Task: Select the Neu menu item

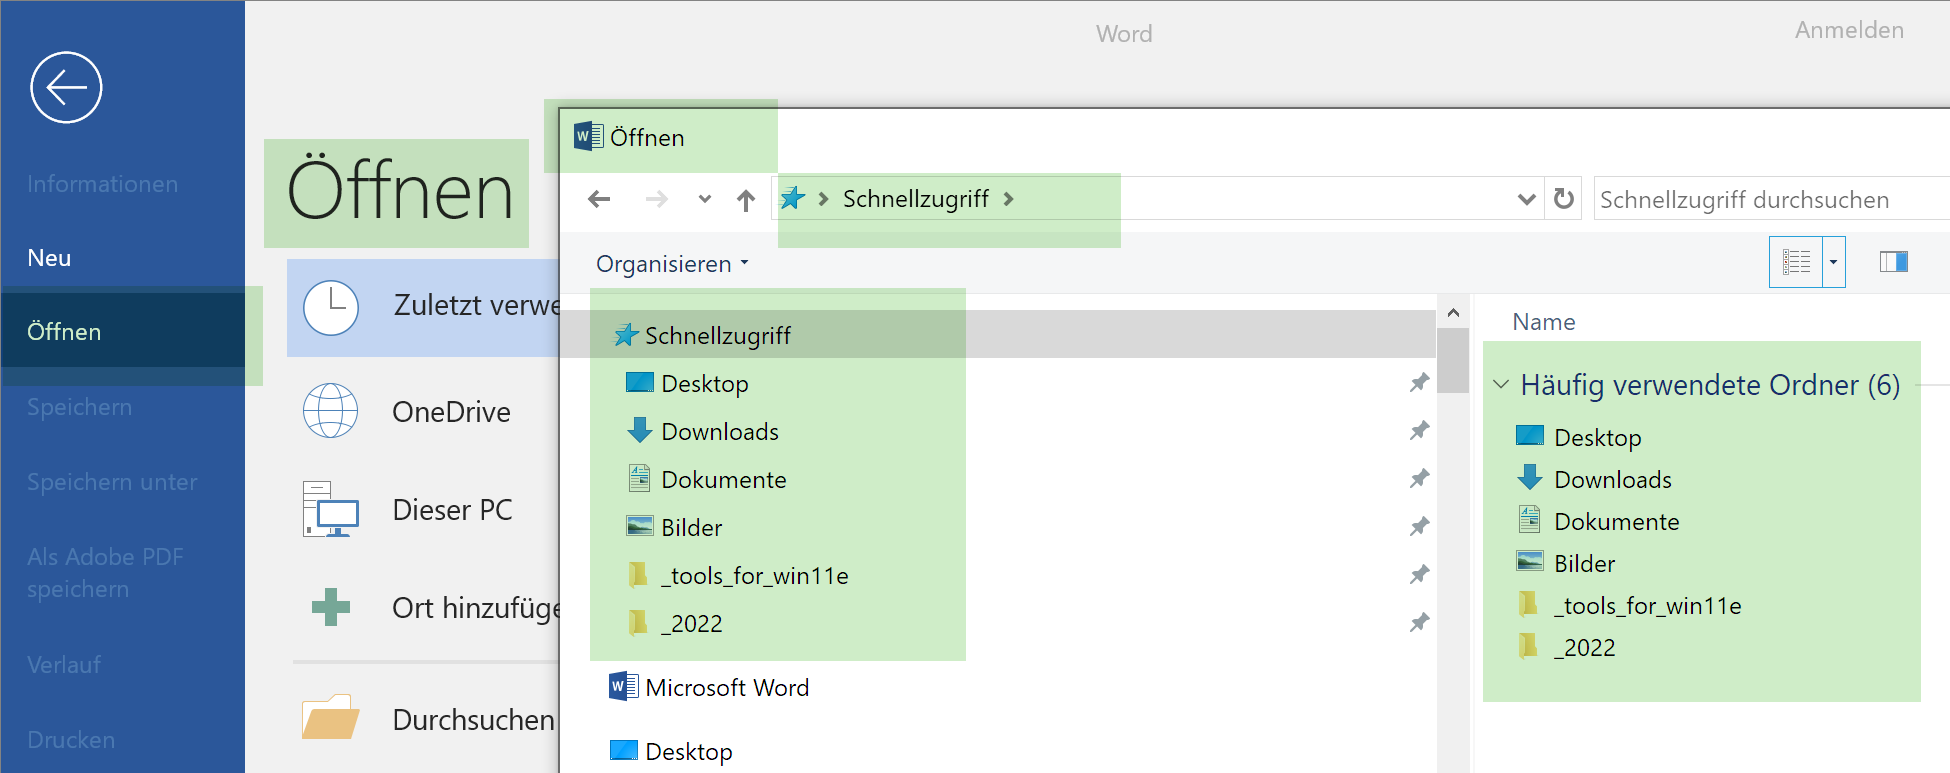Action: click(49, 258)
